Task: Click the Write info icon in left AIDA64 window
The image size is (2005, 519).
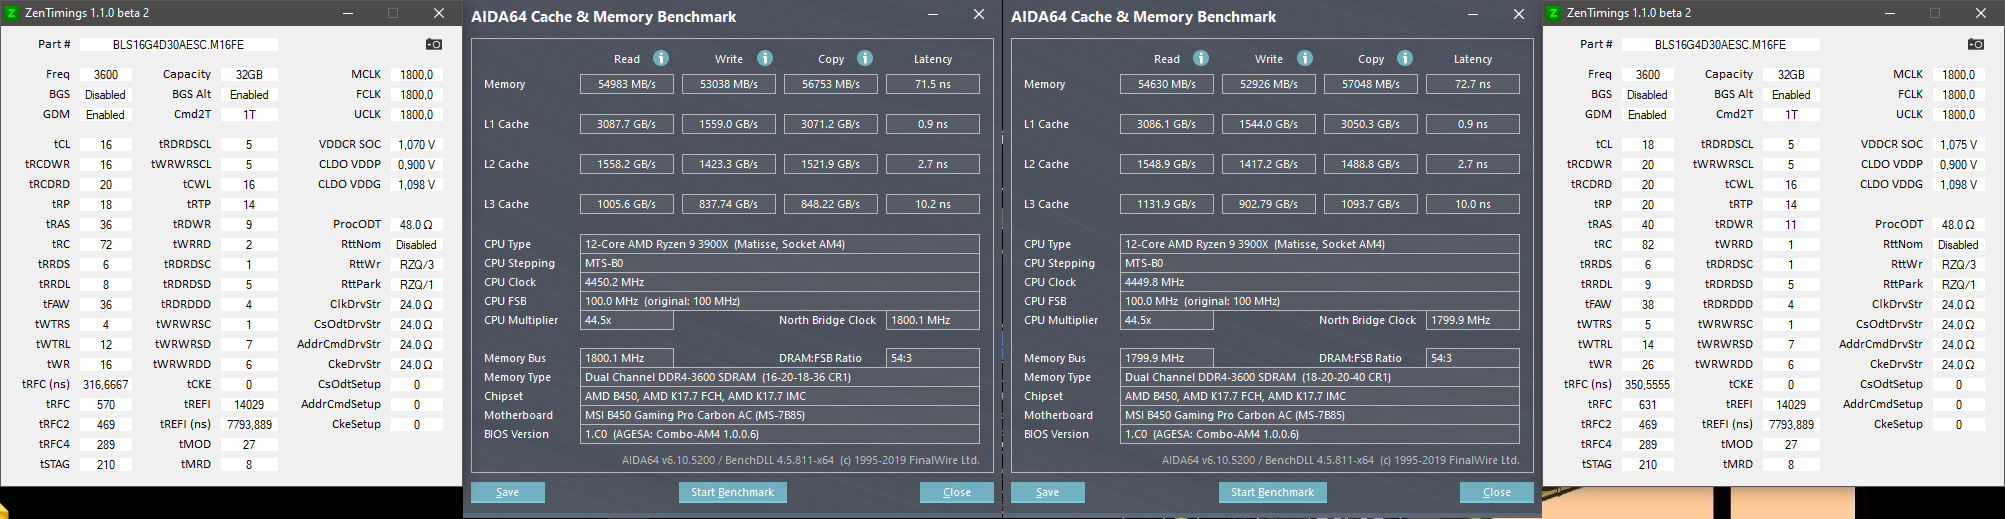Action: pos(765,58)
